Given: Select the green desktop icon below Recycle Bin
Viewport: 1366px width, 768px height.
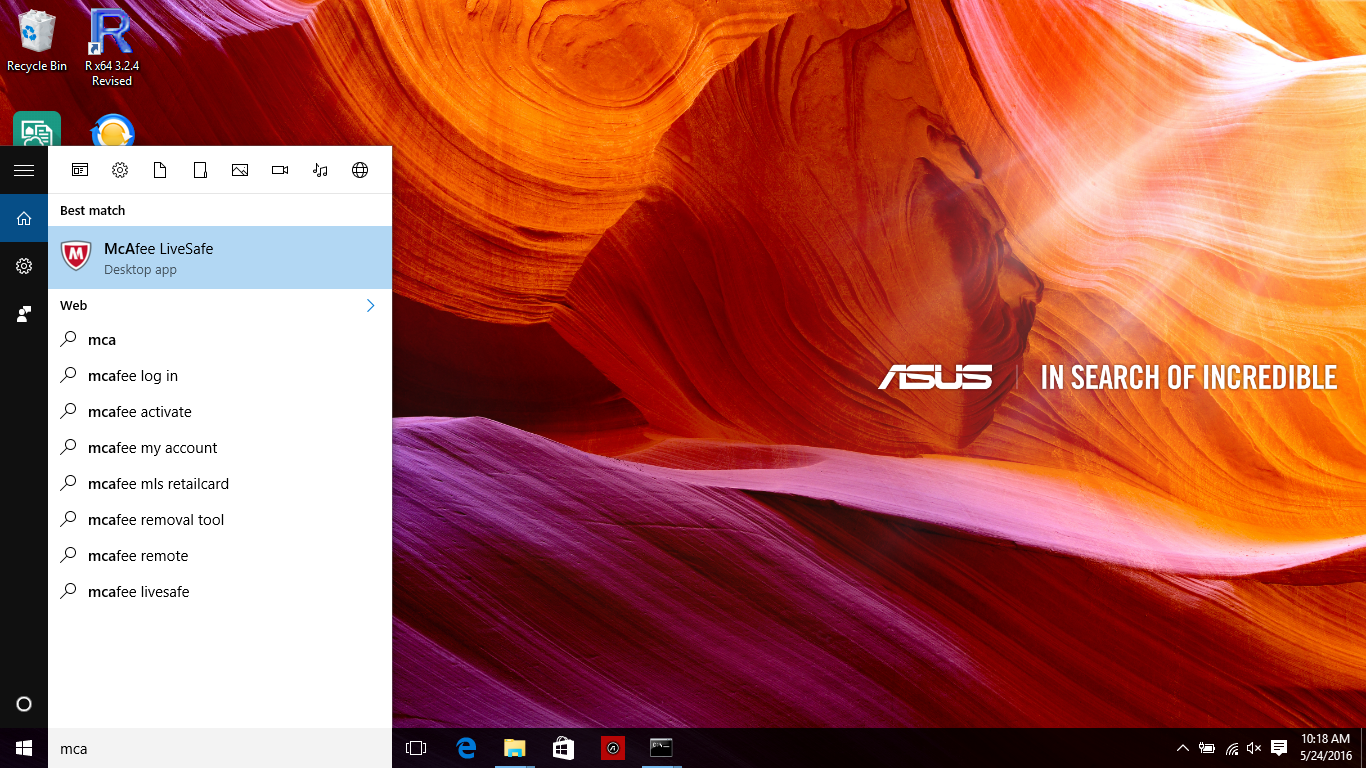Looking at the screenshot, I should pyautogui.click(x=37, y=130).
